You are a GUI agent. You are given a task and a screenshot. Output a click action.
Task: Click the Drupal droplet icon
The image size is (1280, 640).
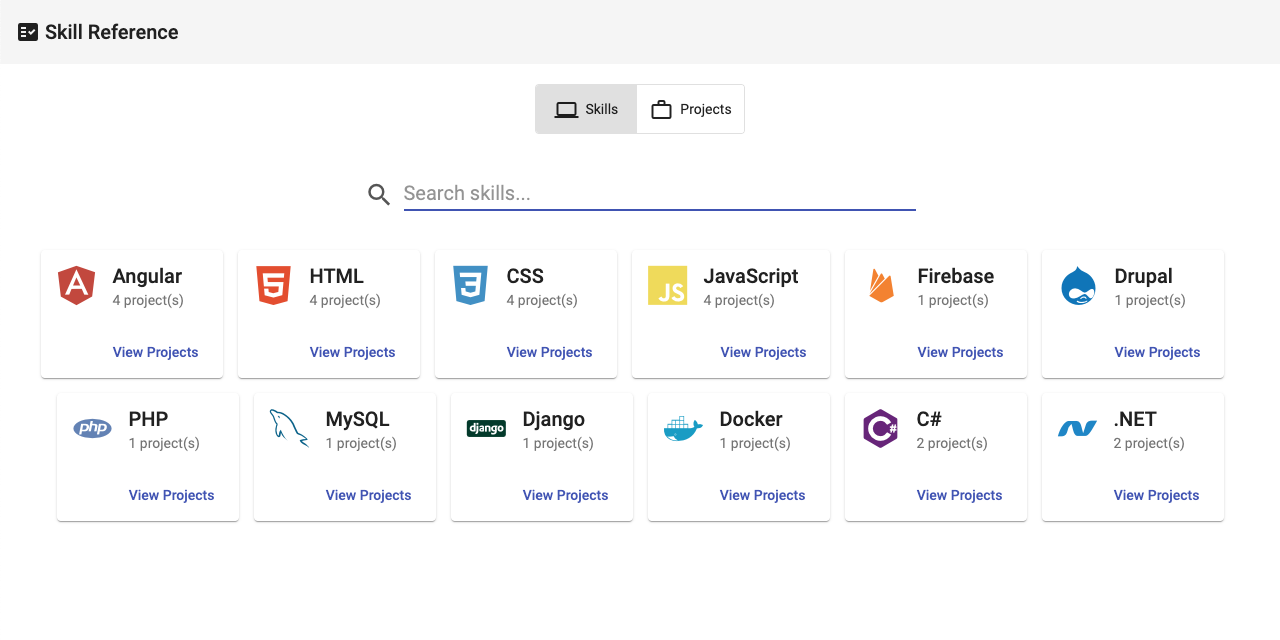[1078, 286]
